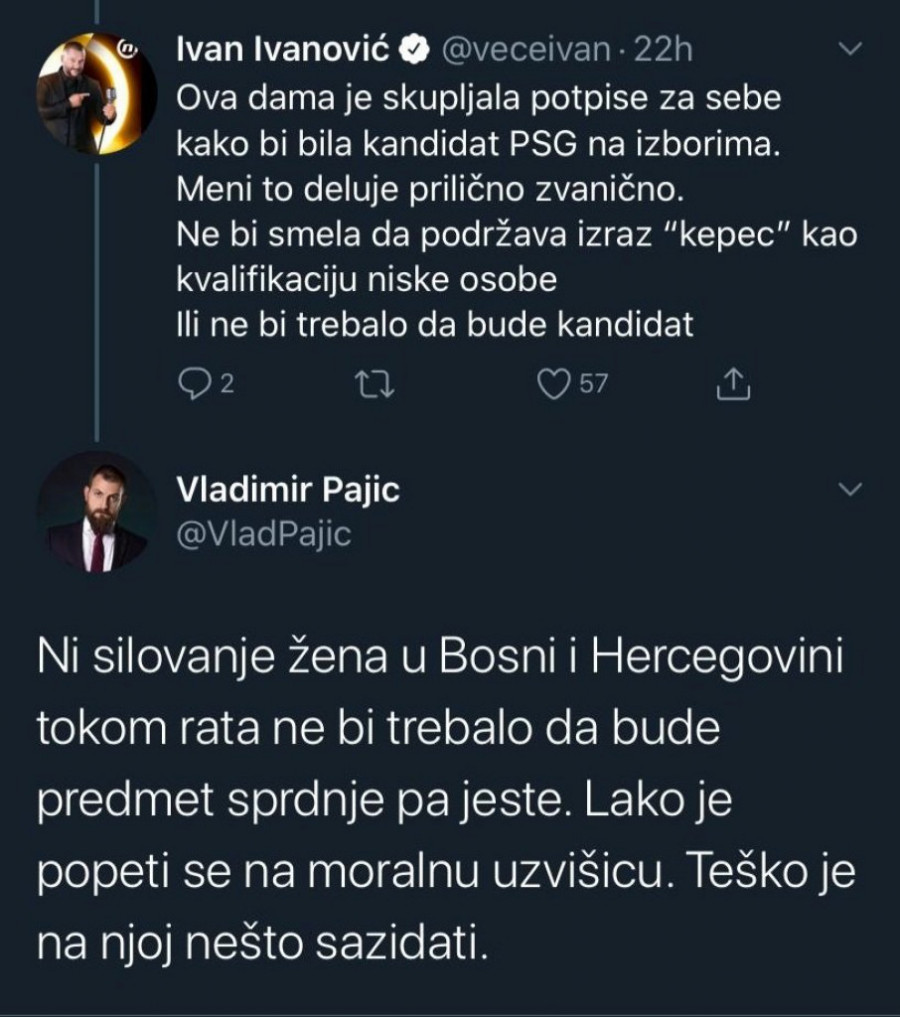Go to Ivan Ivanović's profile via name
Image resolution: width=900 pixels, height=1017 pixels.
(x=283, y=50)
